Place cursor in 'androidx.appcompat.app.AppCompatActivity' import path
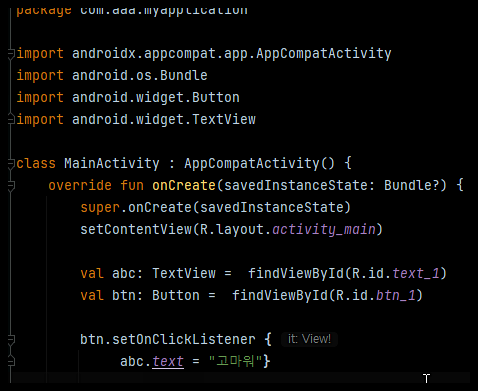This screenshot has height=391, width=478. click(232, 54)
